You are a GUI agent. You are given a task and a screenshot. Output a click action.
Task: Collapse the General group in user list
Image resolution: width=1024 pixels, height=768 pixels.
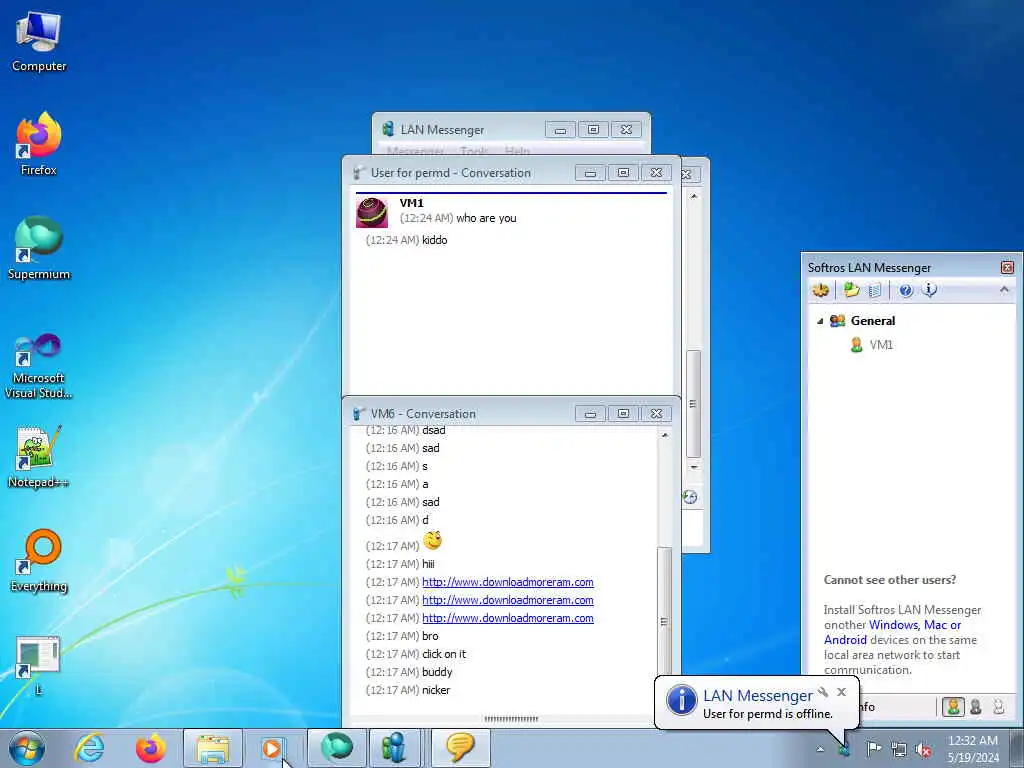click(820, 321)
